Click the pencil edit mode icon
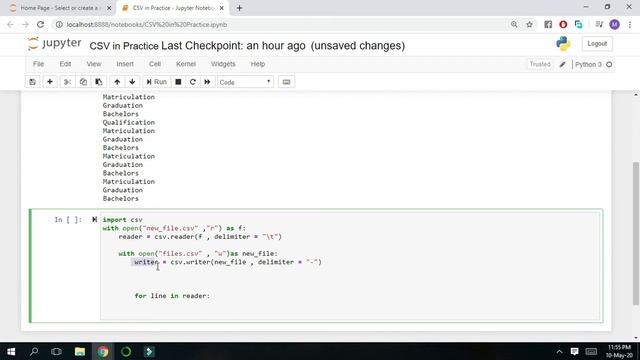Viewport: 640px width, 360px height. (x=562, y=64)
